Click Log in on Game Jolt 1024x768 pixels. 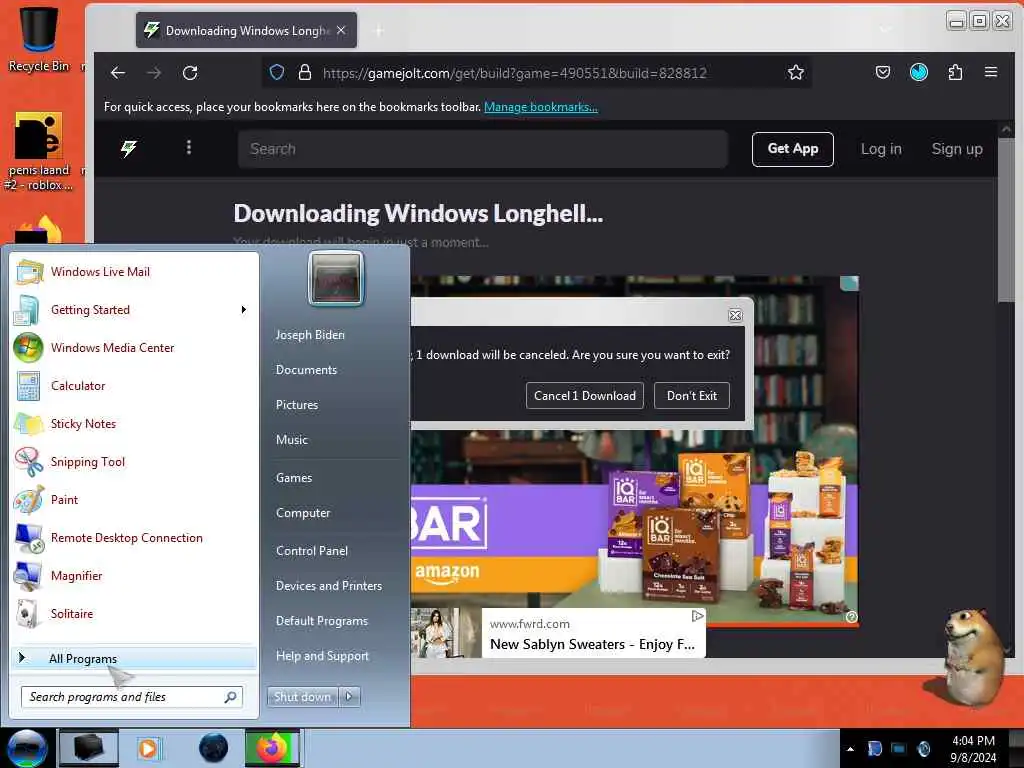(881, 149)
